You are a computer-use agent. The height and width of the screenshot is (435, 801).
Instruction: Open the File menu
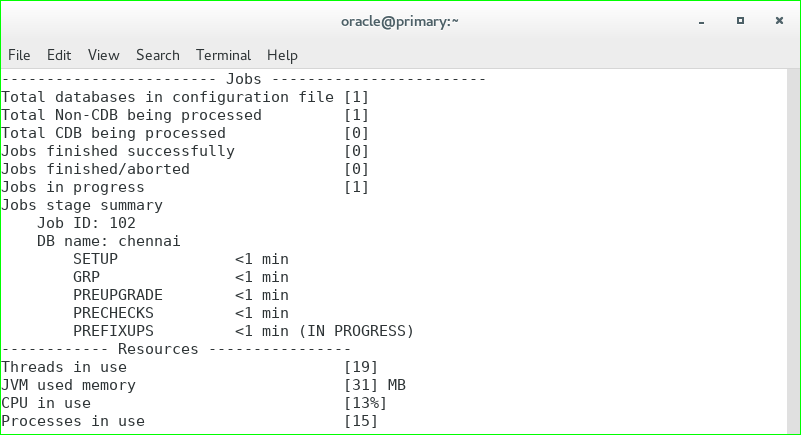pyautogui.click(x=19, y=55)
